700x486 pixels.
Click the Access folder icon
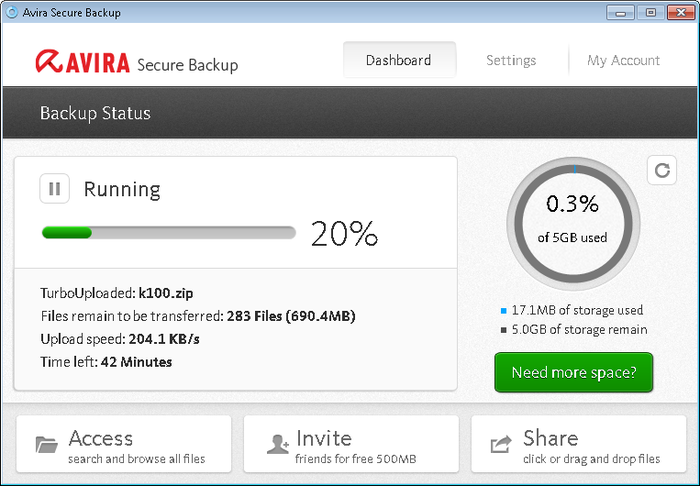pyautogui.click(x=46, y=445)
